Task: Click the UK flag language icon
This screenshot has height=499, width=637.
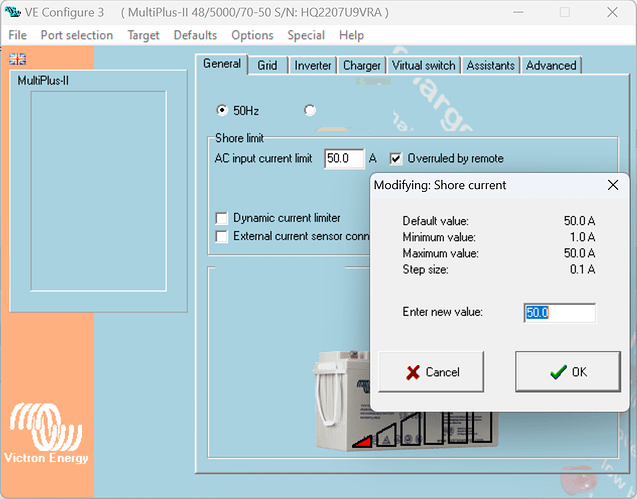Action: pos(17,59)
